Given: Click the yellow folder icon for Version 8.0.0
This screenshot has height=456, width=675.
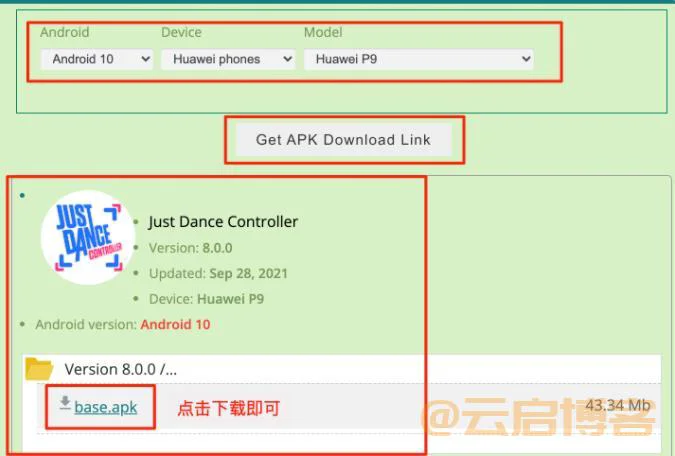Looking at the screenshot, I should (39, 369).
